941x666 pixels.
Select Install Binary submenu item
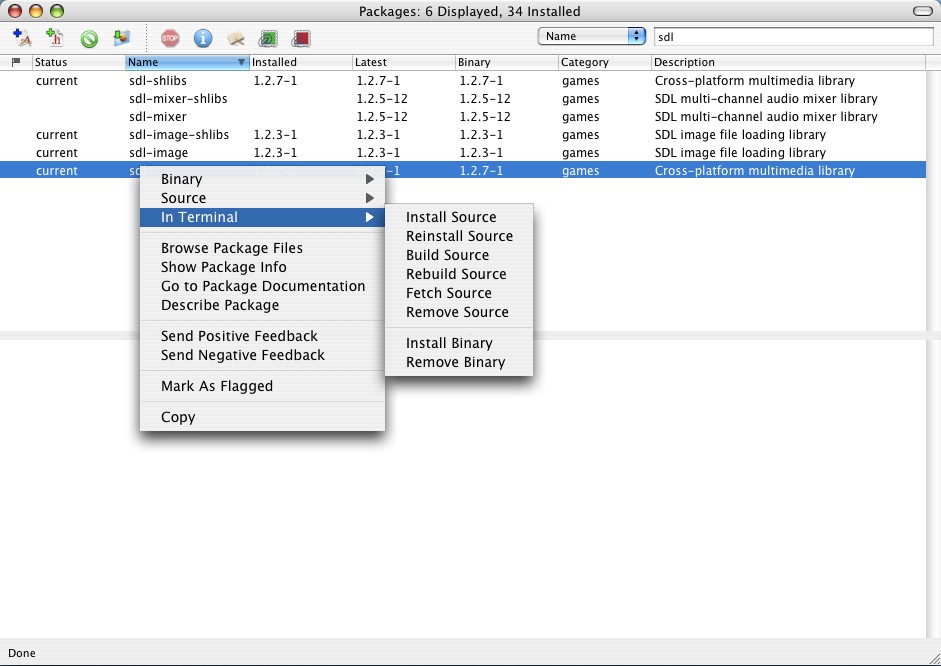459,343
